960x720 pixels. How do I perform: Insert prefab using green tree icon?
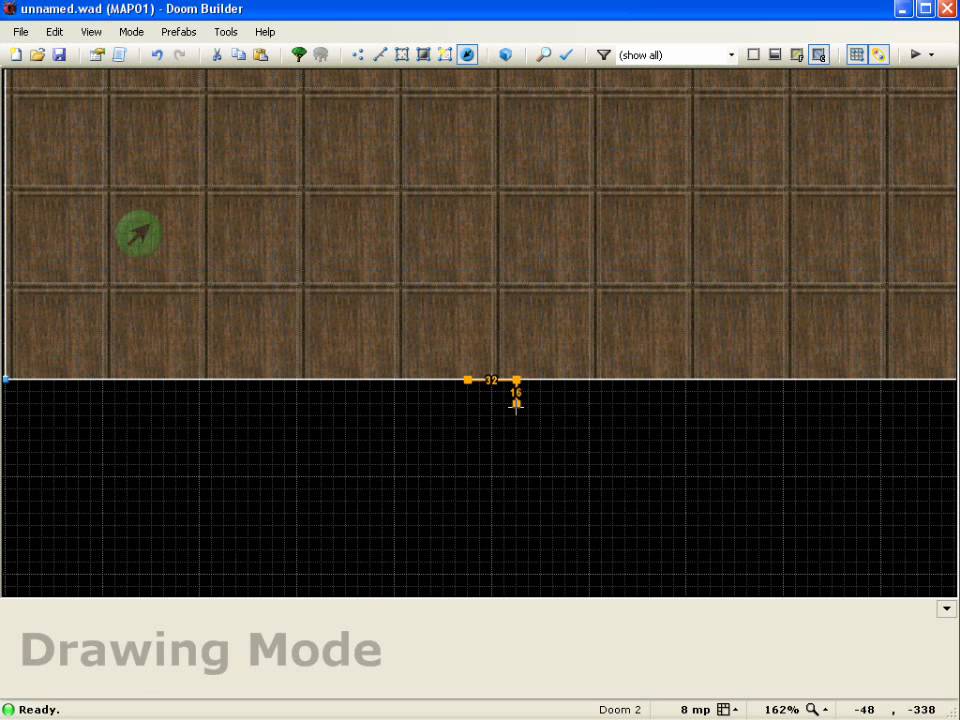tap(299, 54)
